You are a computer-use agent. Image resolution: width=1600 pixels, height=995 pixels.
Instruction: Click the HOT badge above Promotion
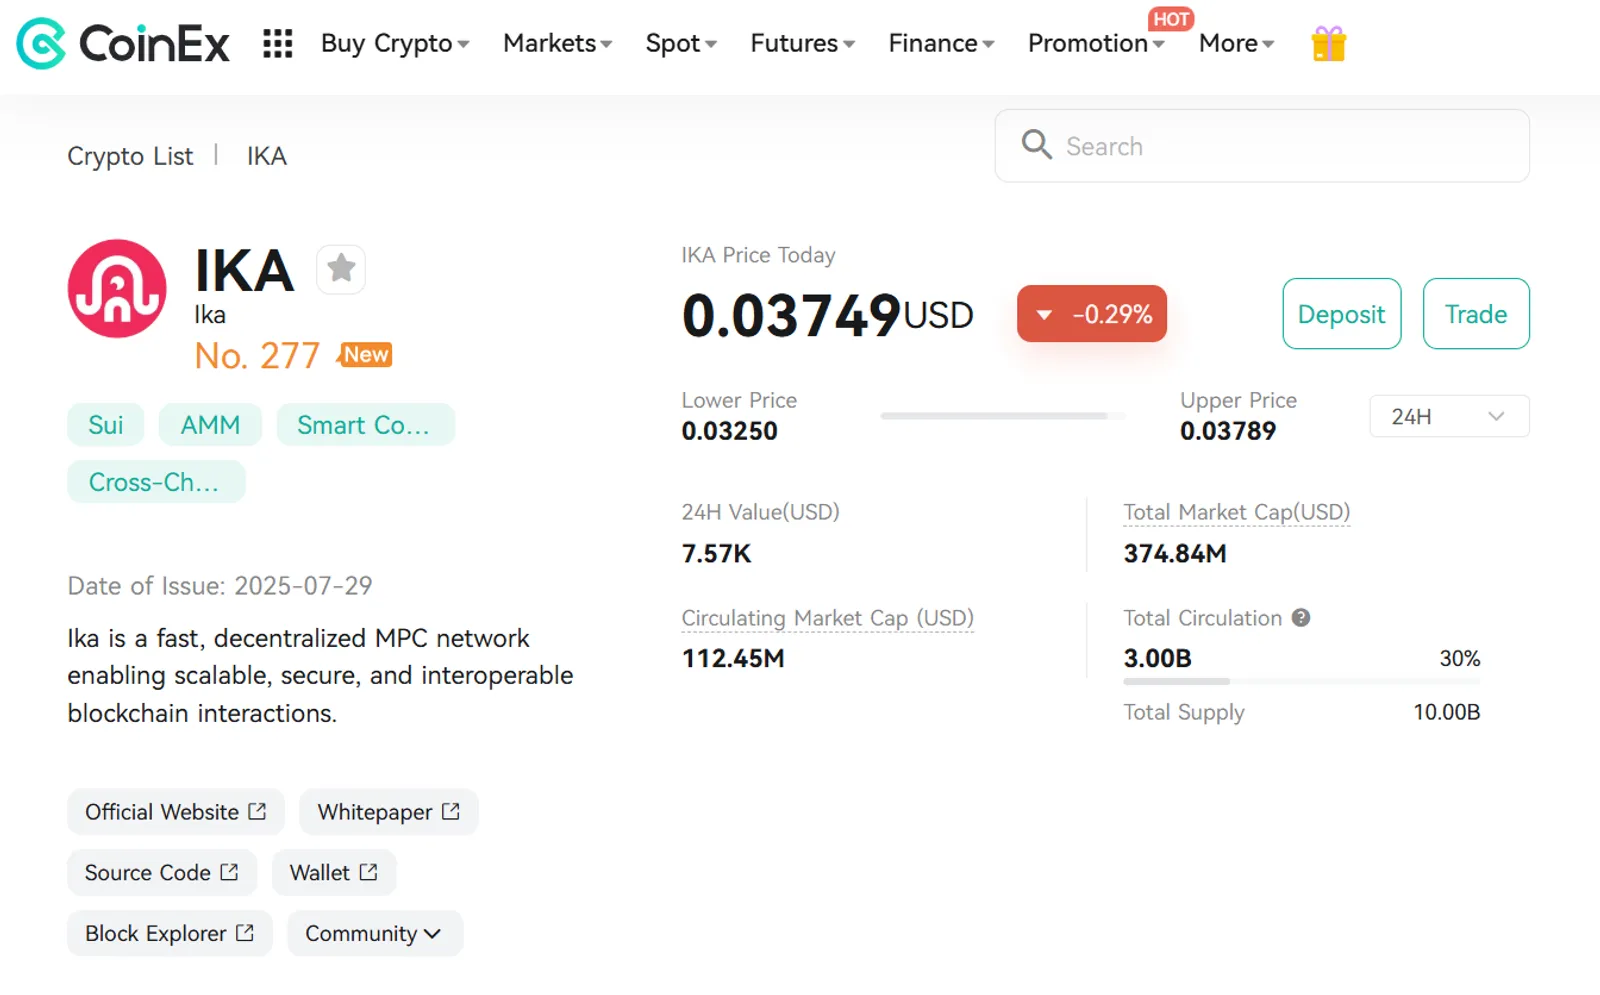pos(1171,19)
